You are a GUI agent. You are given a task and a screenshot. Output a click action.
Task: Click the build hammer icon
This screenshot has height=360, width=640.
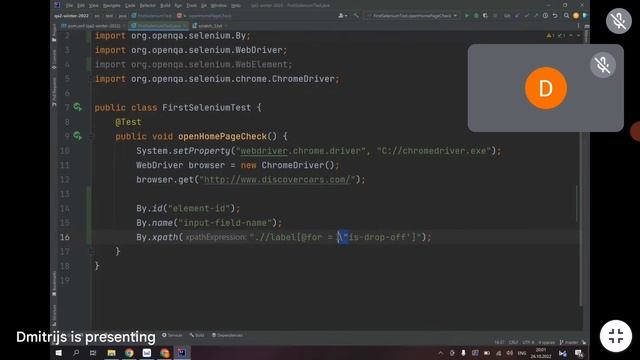[x=356, y=16]
